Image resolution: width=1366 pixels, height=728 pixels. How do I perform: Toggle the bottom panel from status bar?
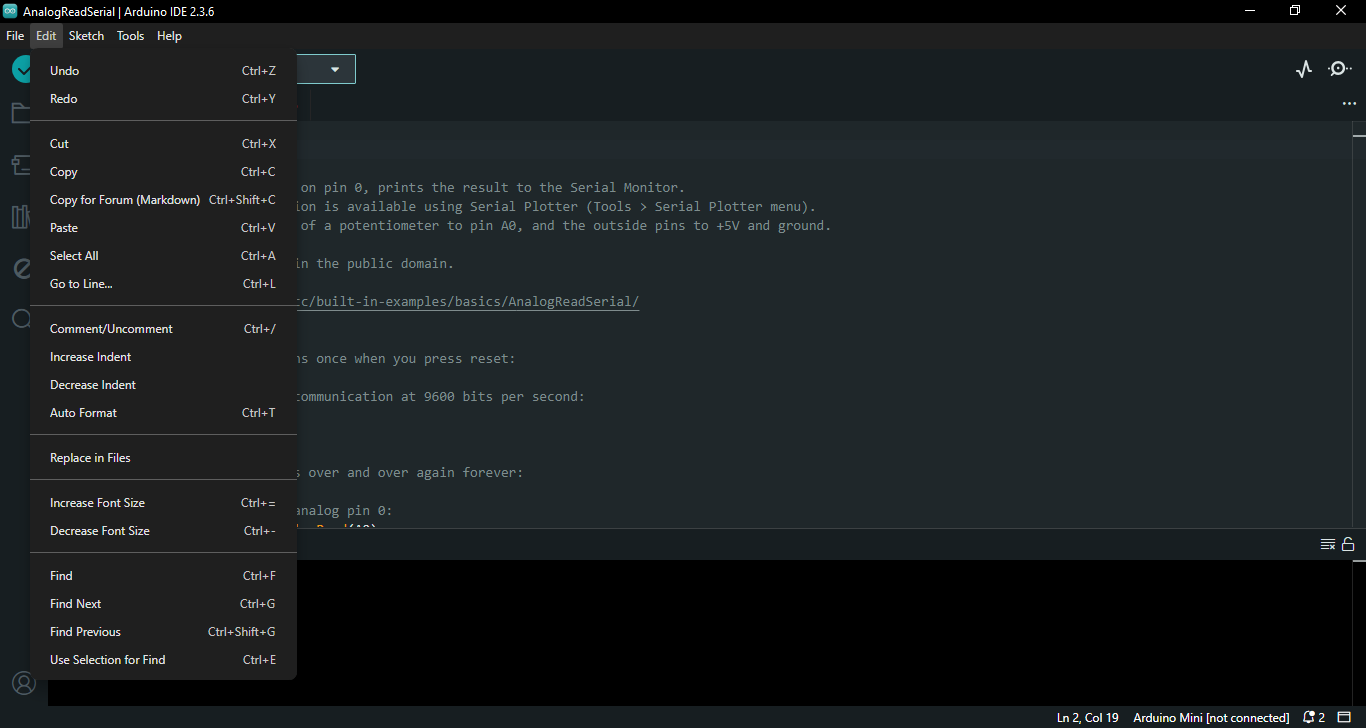(1345, 718)
